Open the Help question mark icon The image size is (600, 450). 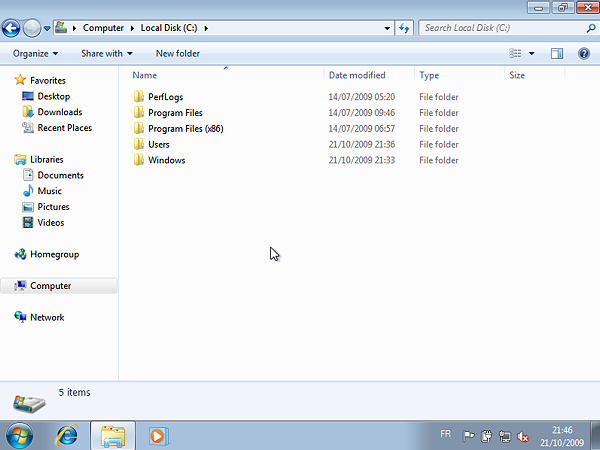pyautogui.click(x=584, y=53)
